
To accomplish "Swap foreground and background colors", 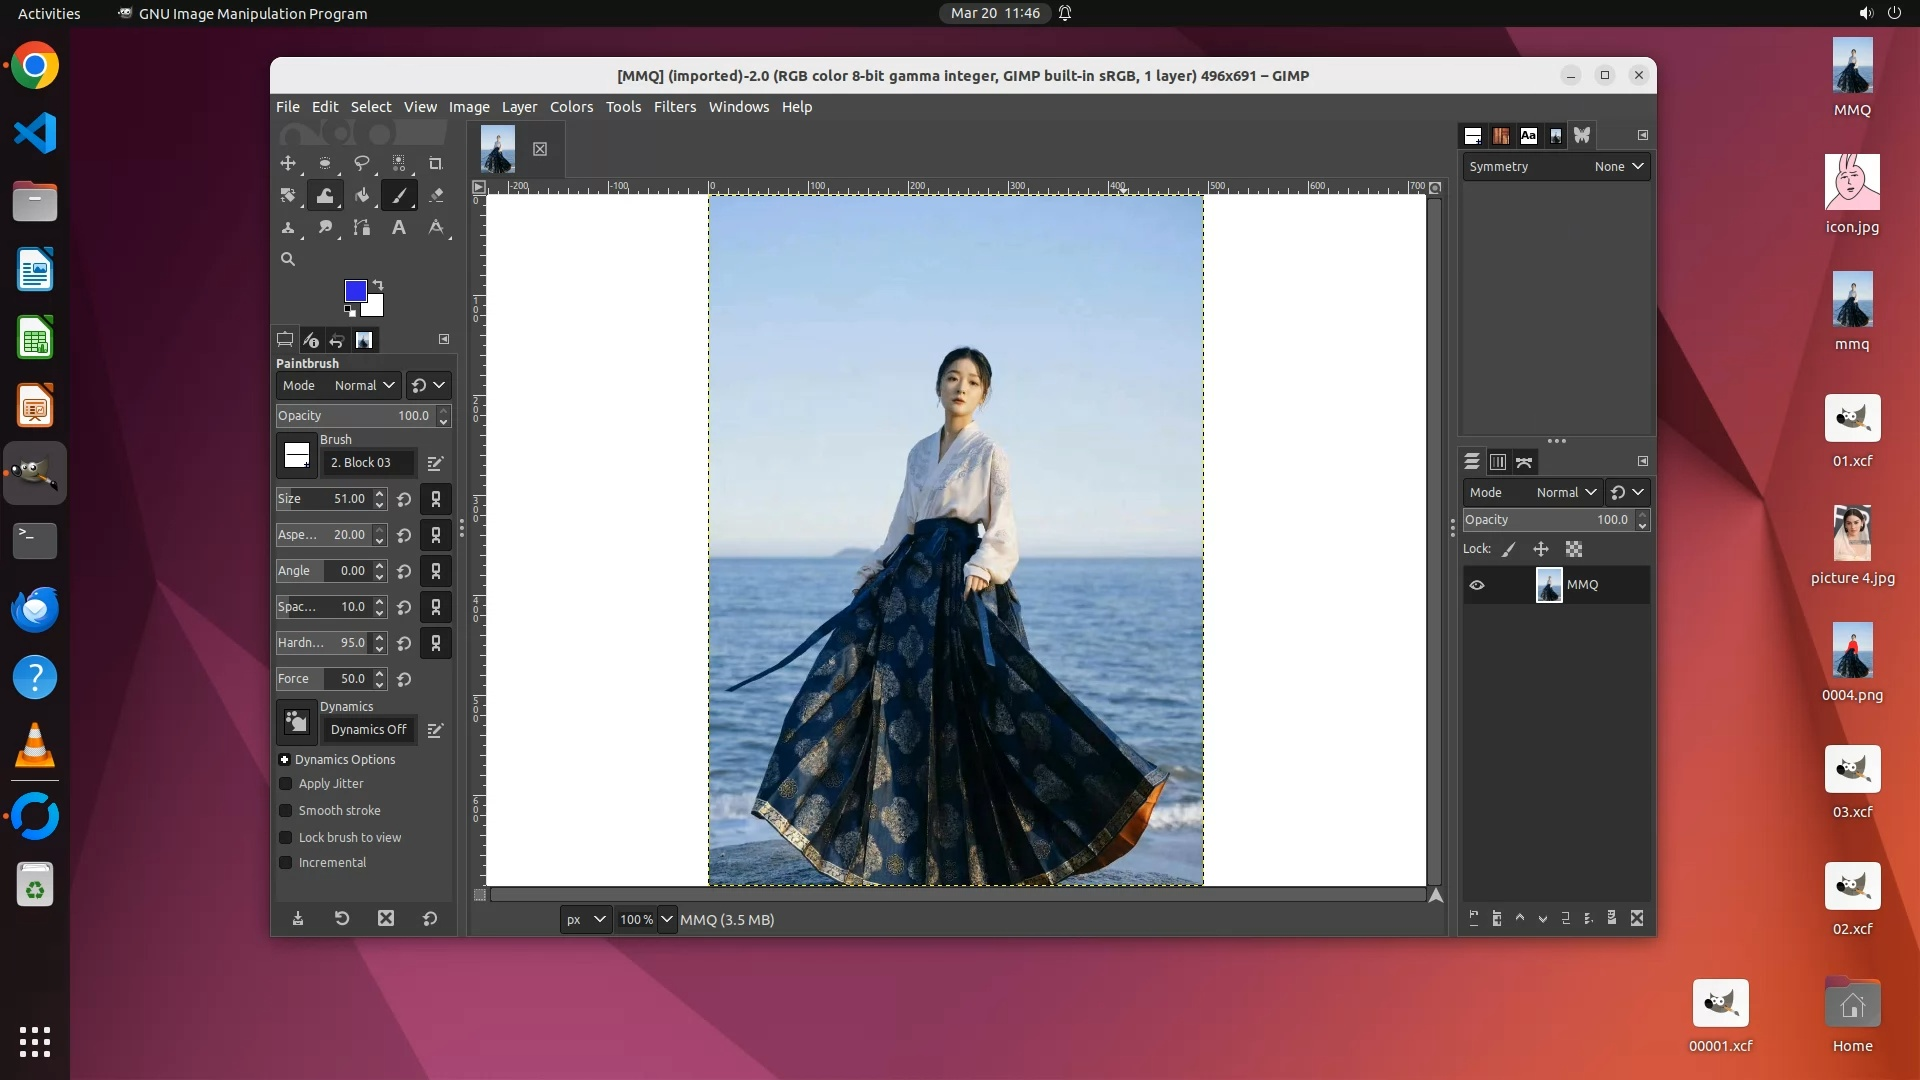I will point(378,285).
